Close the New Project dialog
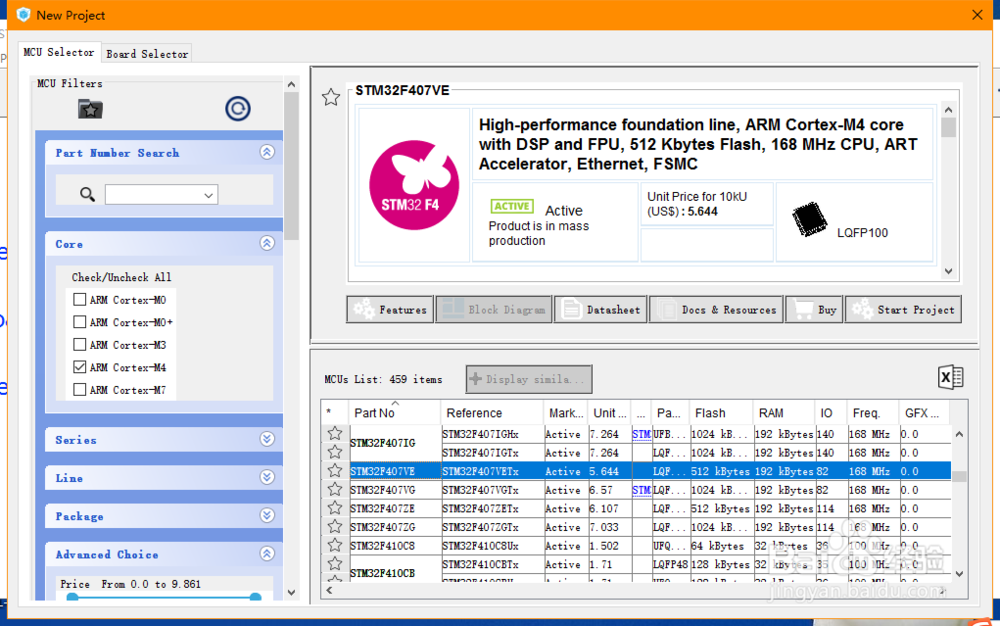Viewport: 1000px width, 626px height. point(977,15)
